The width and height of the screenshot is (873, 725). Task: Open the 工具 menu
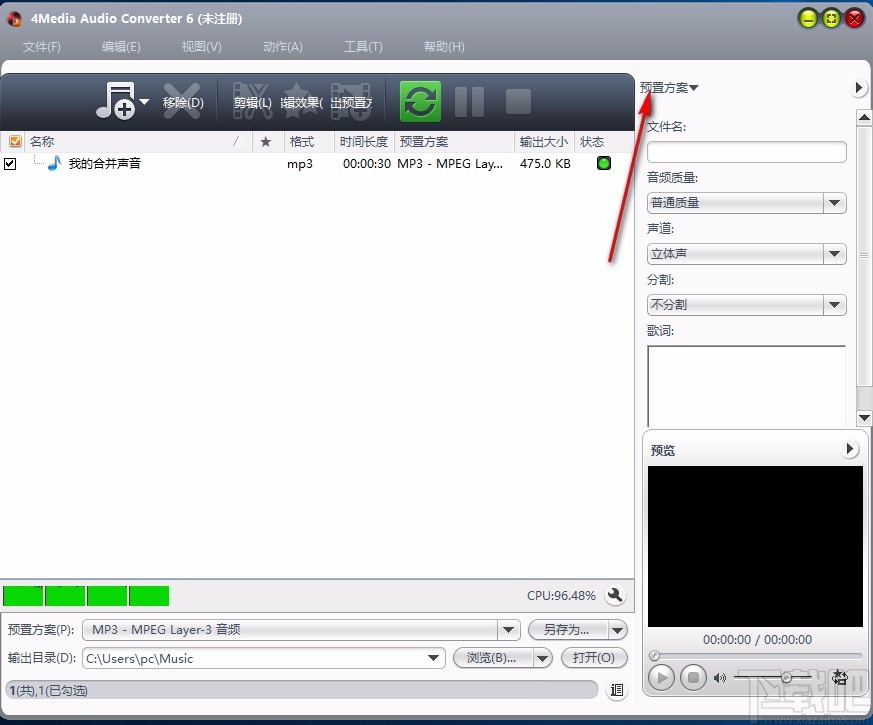pos(363,46)
